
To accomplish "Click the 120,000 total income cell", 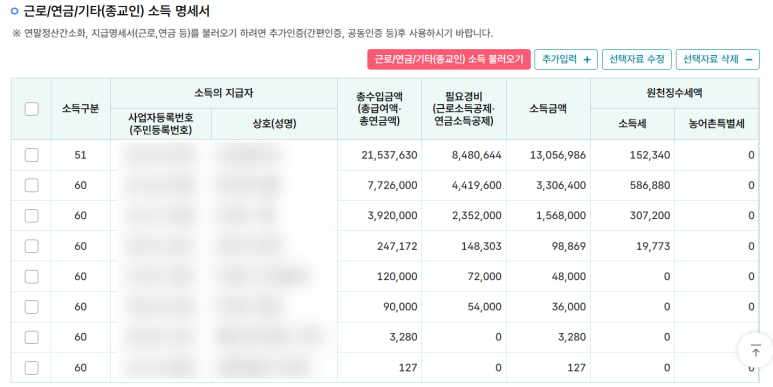I will 380,276.
